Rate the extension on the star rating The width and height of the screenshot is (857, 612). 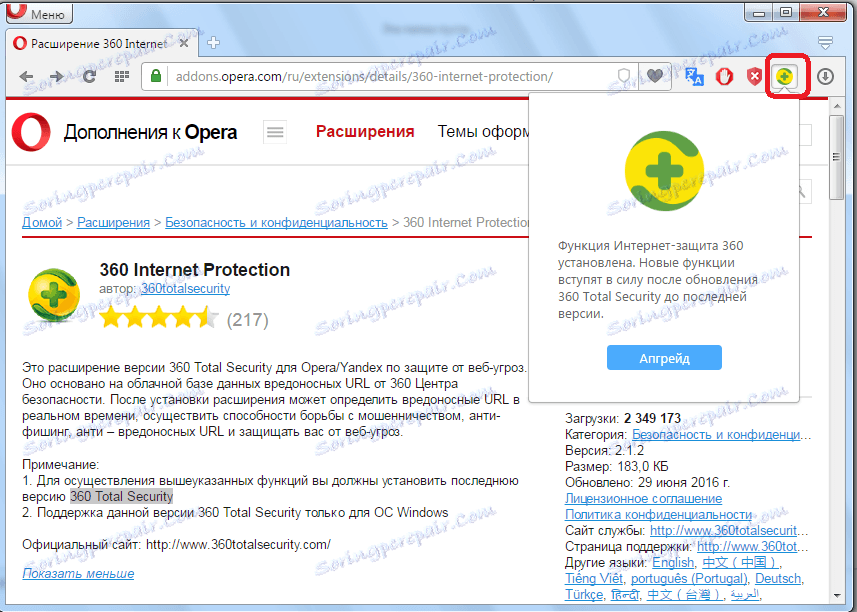[159, 318]
